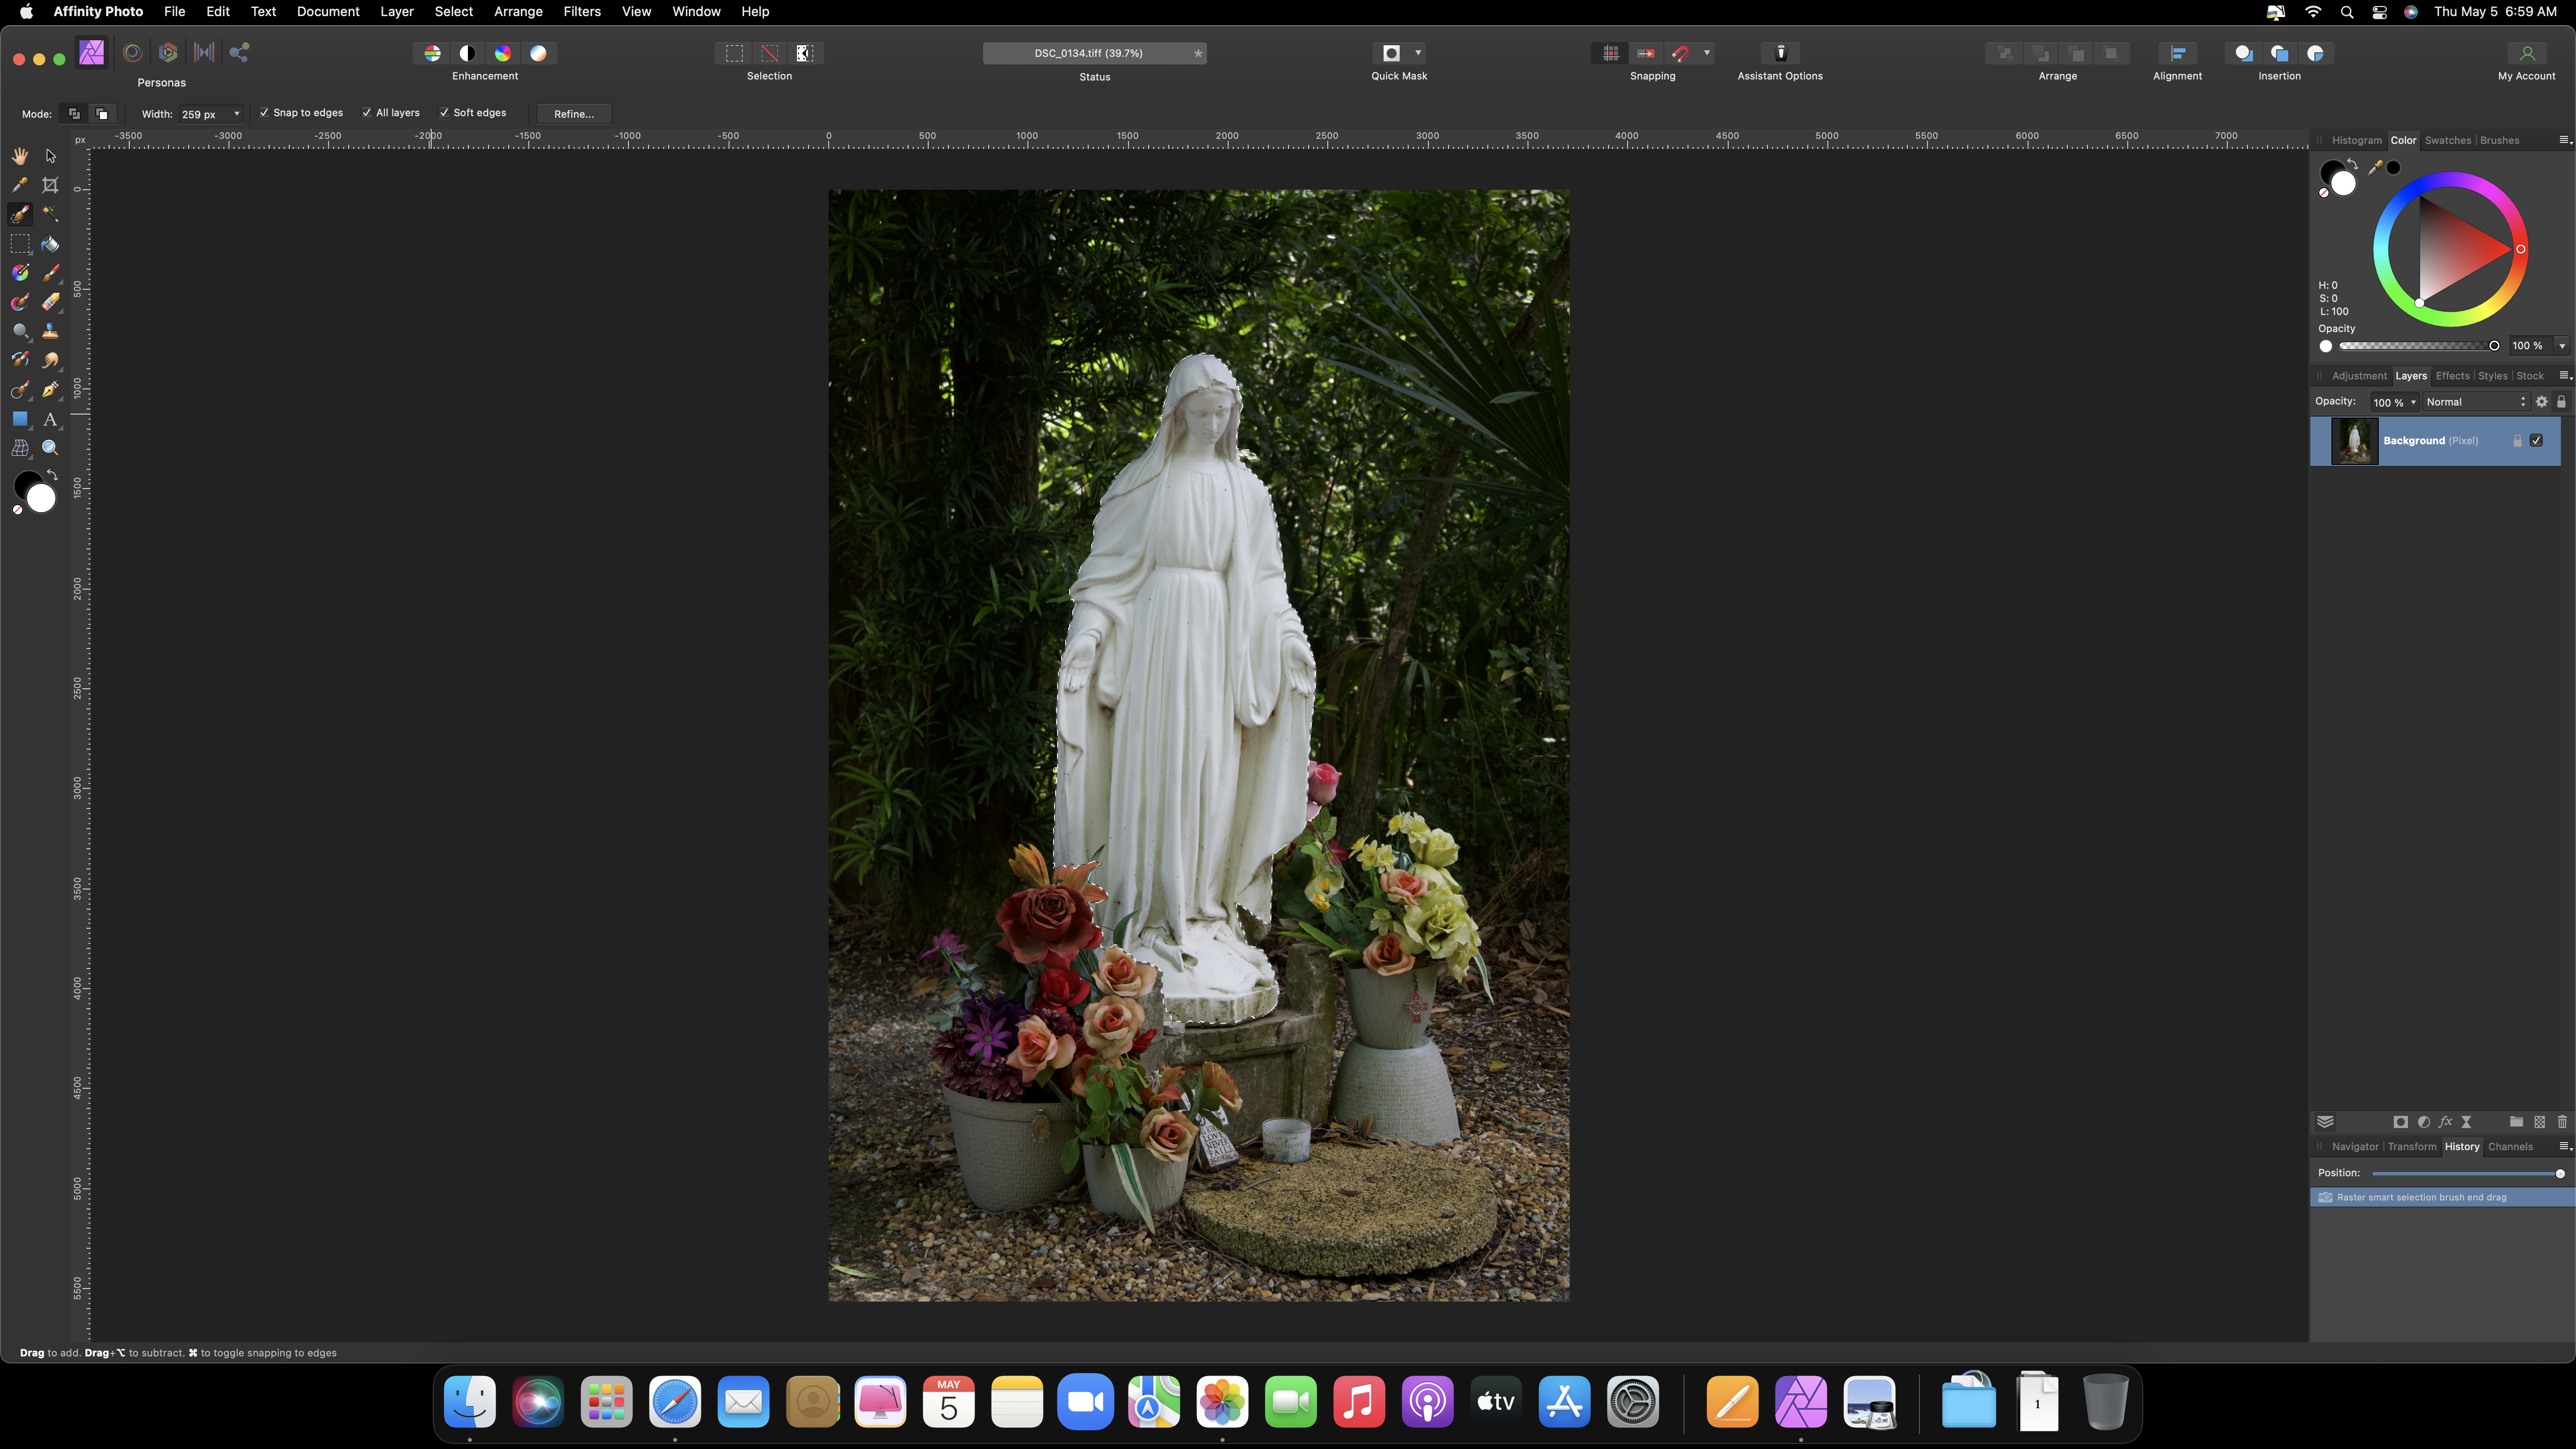Toggle the Snapping magnet
2576x1449 pixels.
click(x=1681, y=53)
